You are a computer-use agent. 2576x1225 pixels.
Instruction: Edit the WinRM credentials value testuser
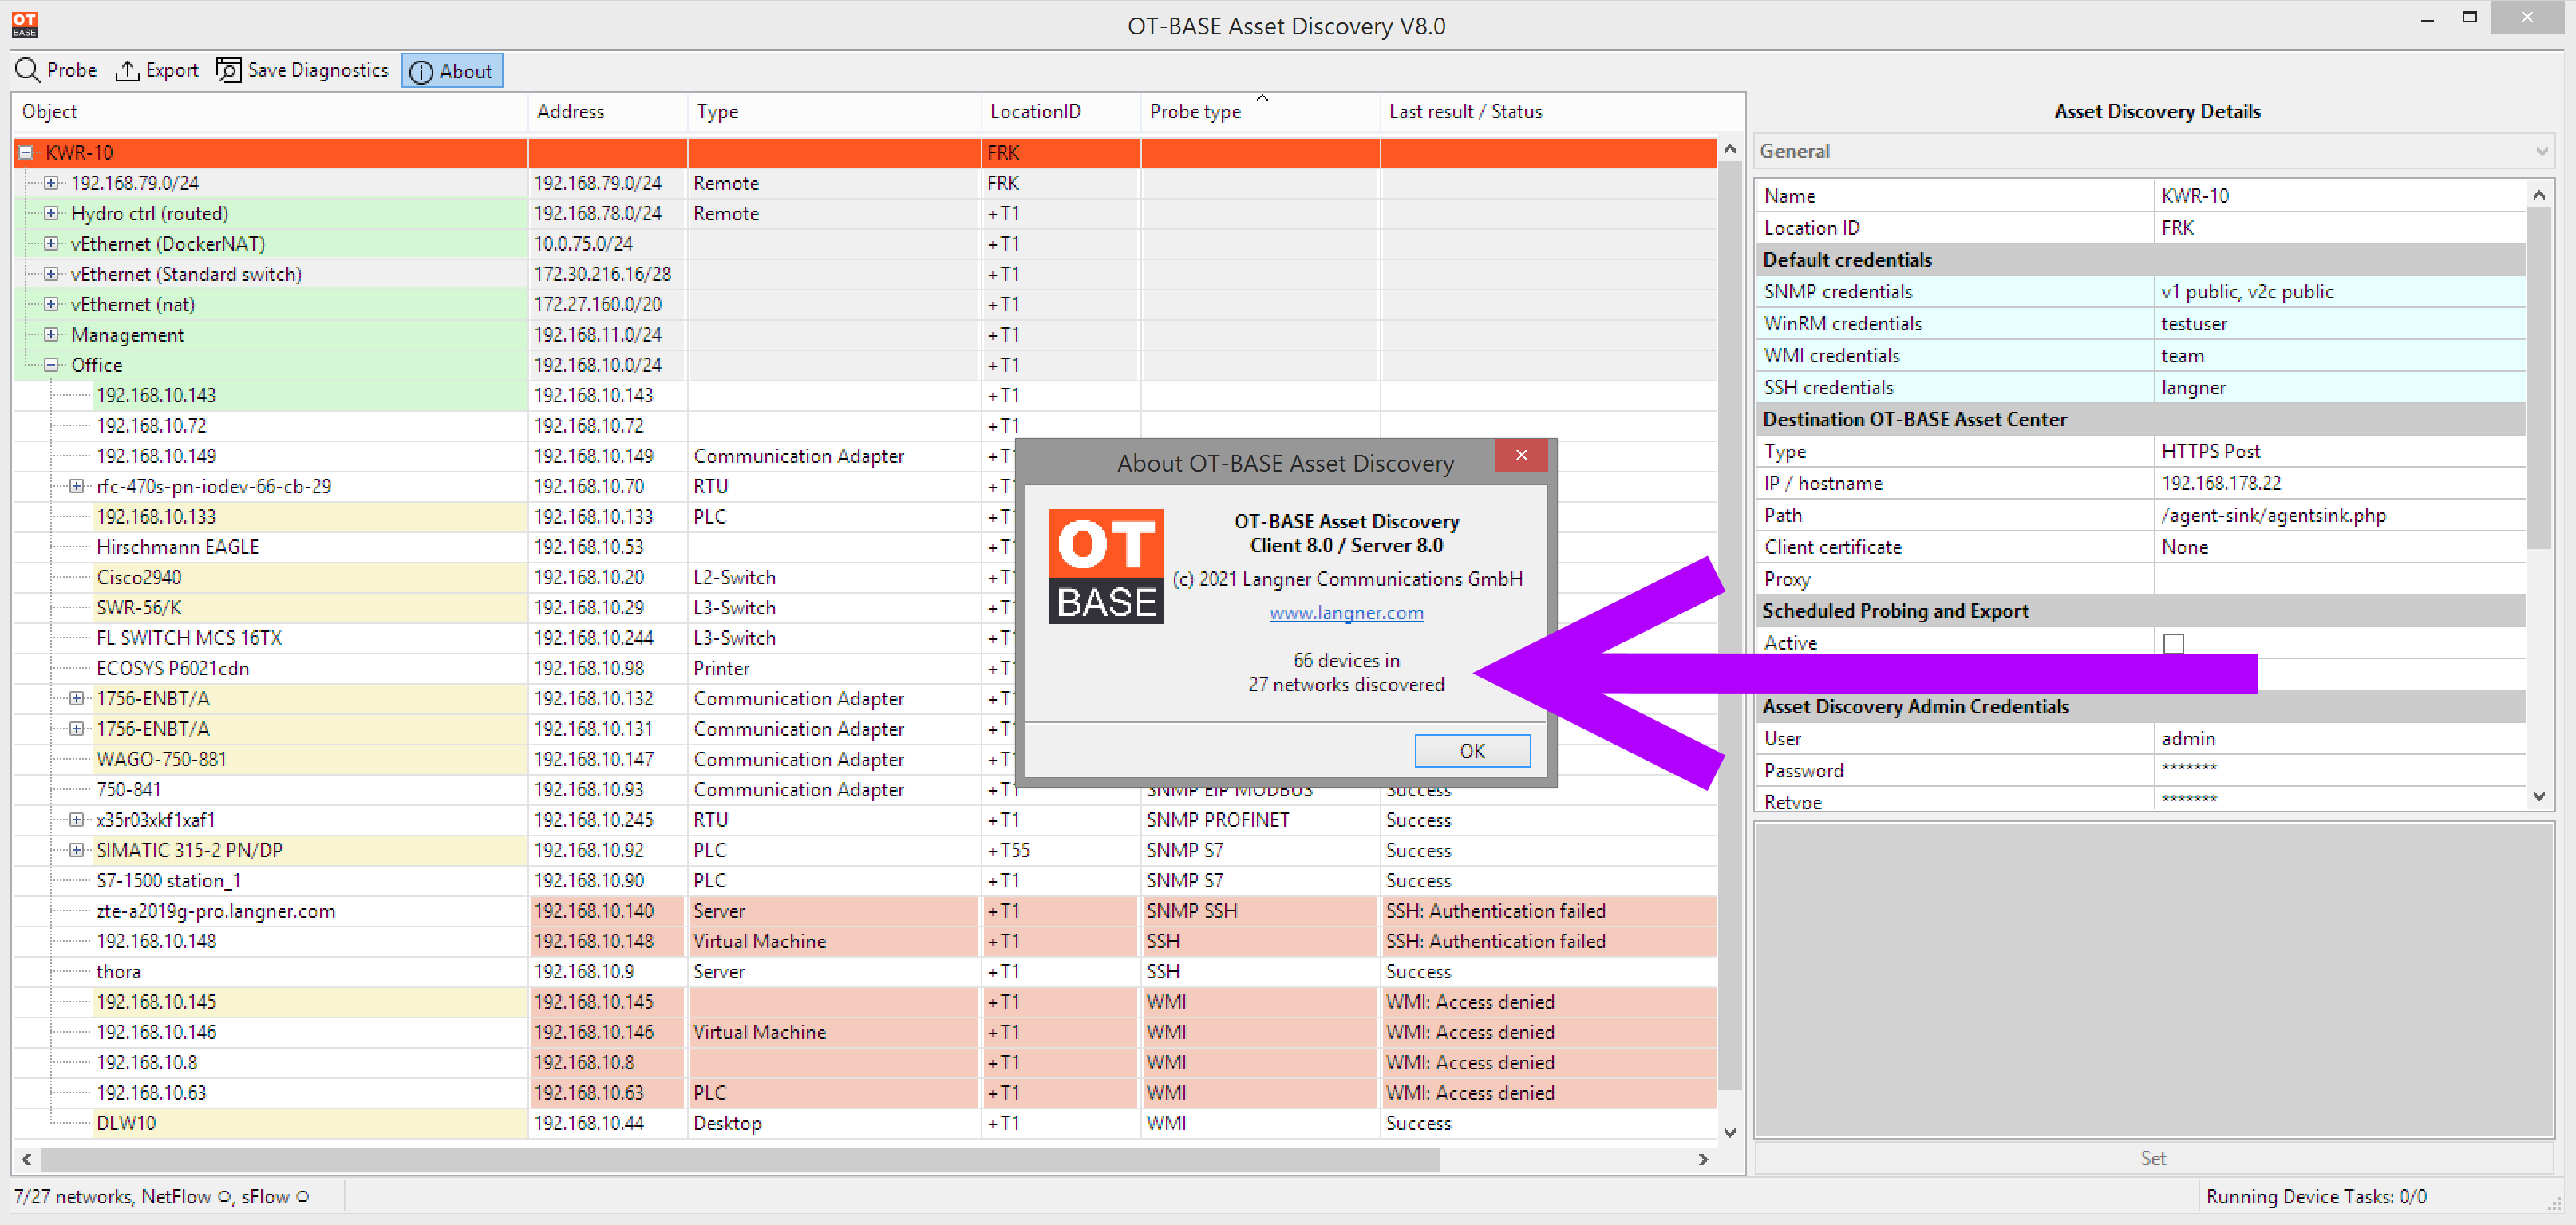(2339, 324)
